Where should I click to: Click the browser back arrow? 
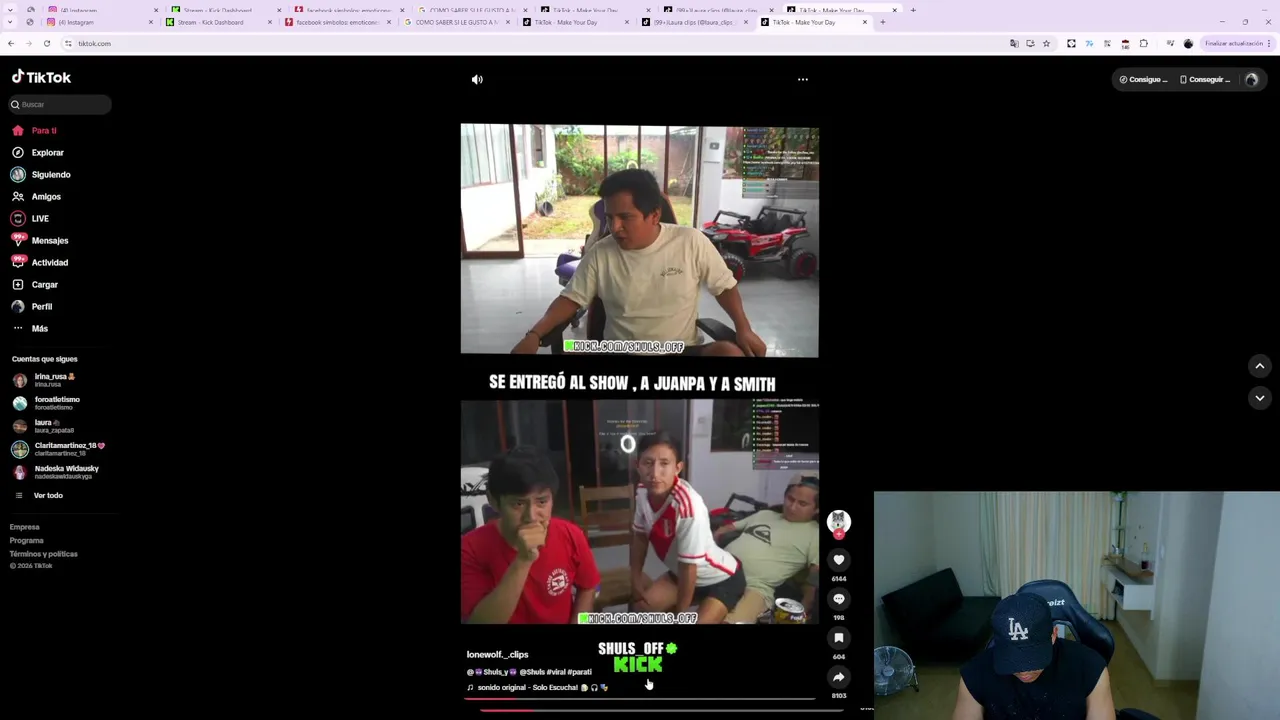pos(11,44)
